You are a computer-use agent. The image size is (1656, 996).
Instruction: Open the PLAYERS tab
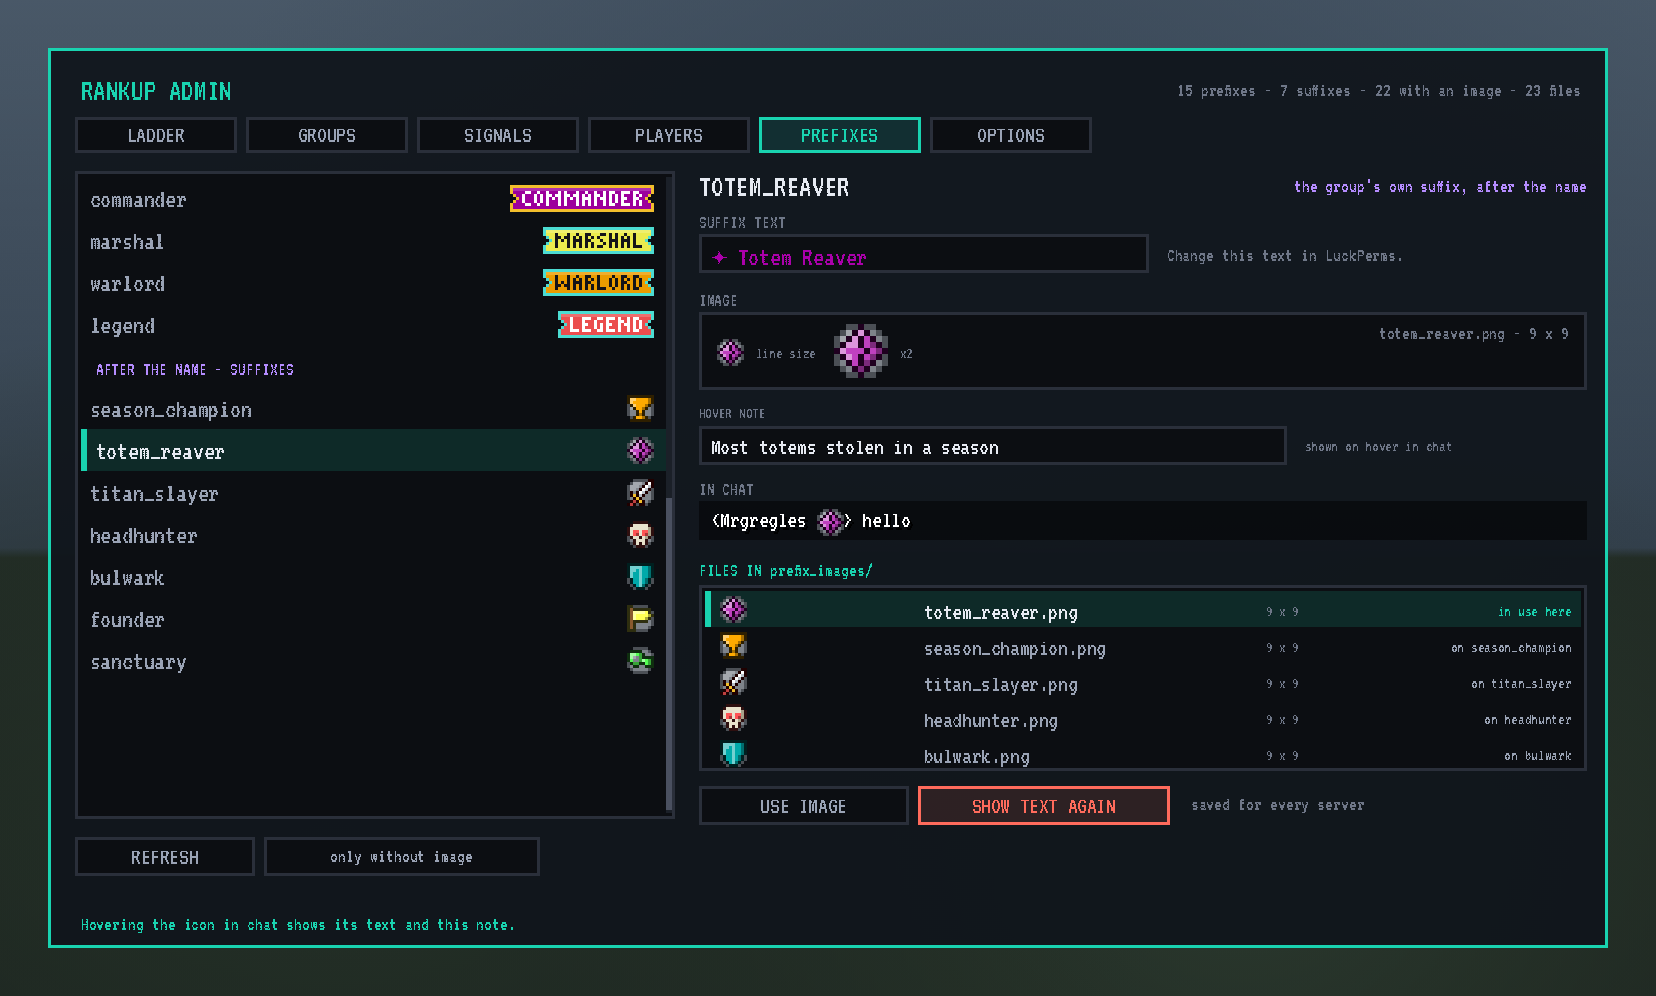669,135
